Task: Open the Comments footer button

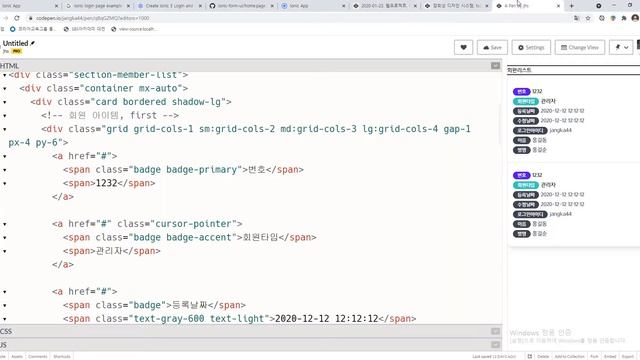Action: (38, 356)
